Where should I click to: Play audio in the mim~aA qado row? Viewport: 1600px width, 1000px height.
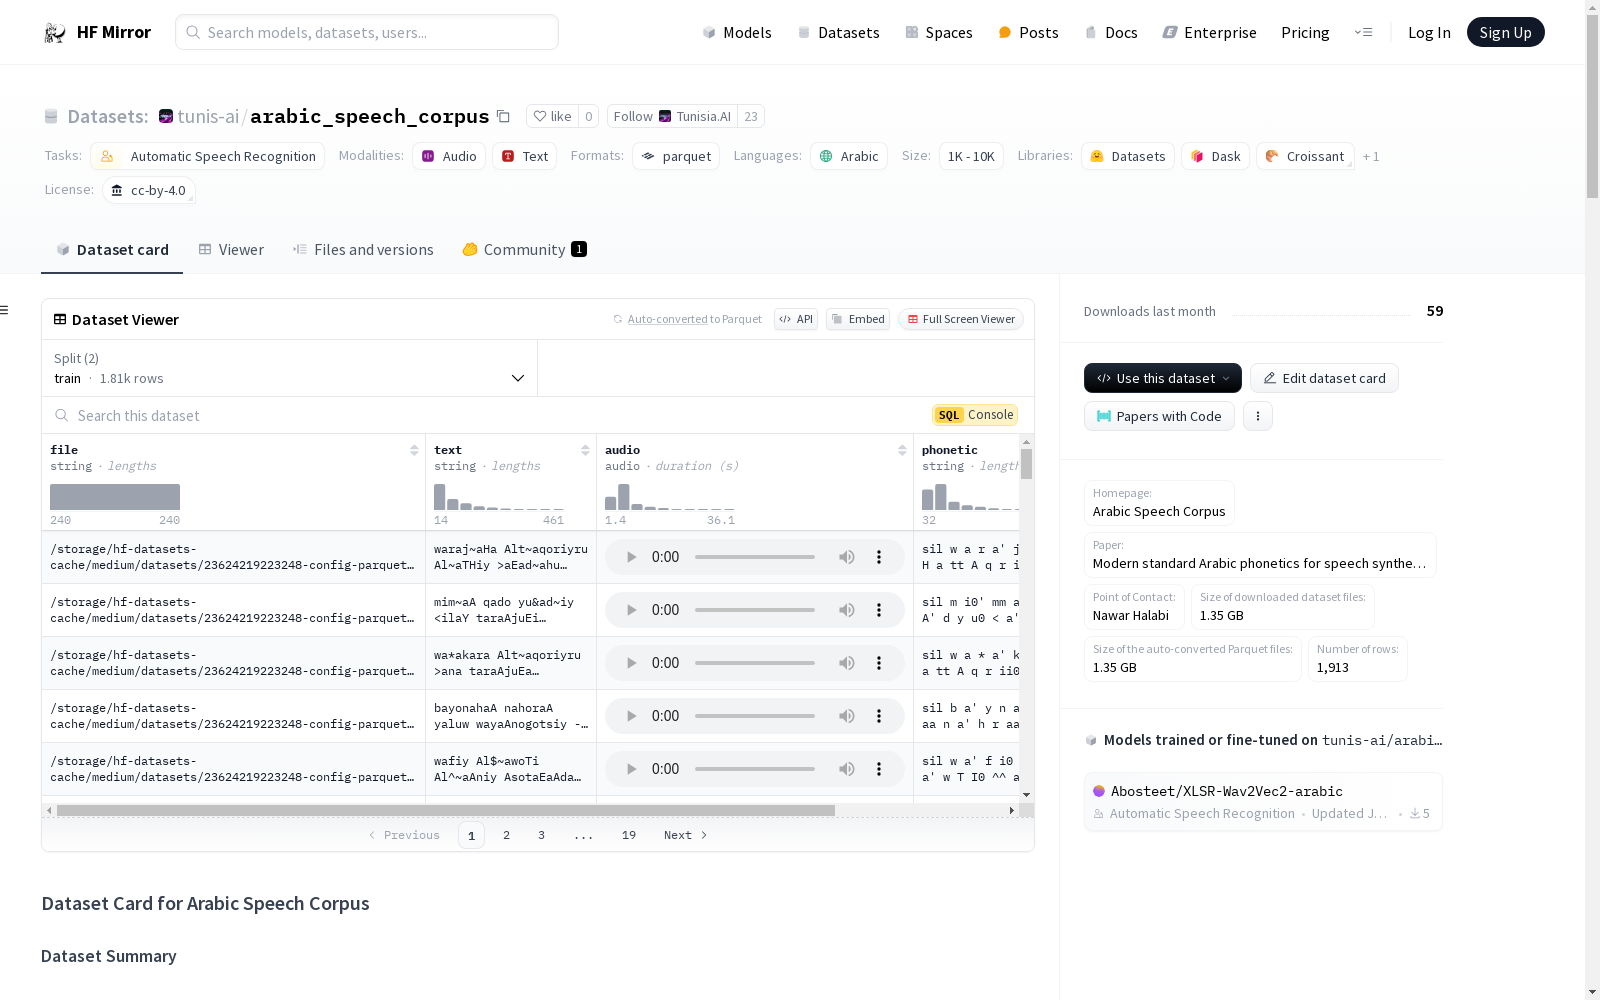click(x=631, y=610)
